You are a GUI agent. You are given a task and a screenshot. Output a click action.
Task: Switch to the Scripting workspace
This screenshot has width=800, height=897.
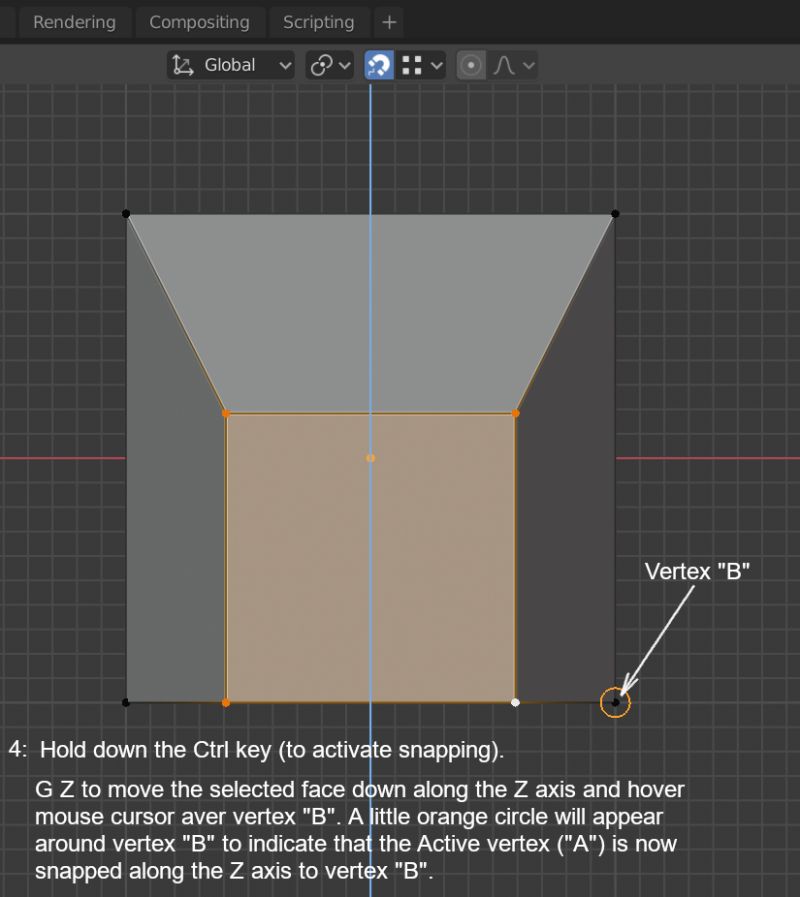(x=318, y=22)
